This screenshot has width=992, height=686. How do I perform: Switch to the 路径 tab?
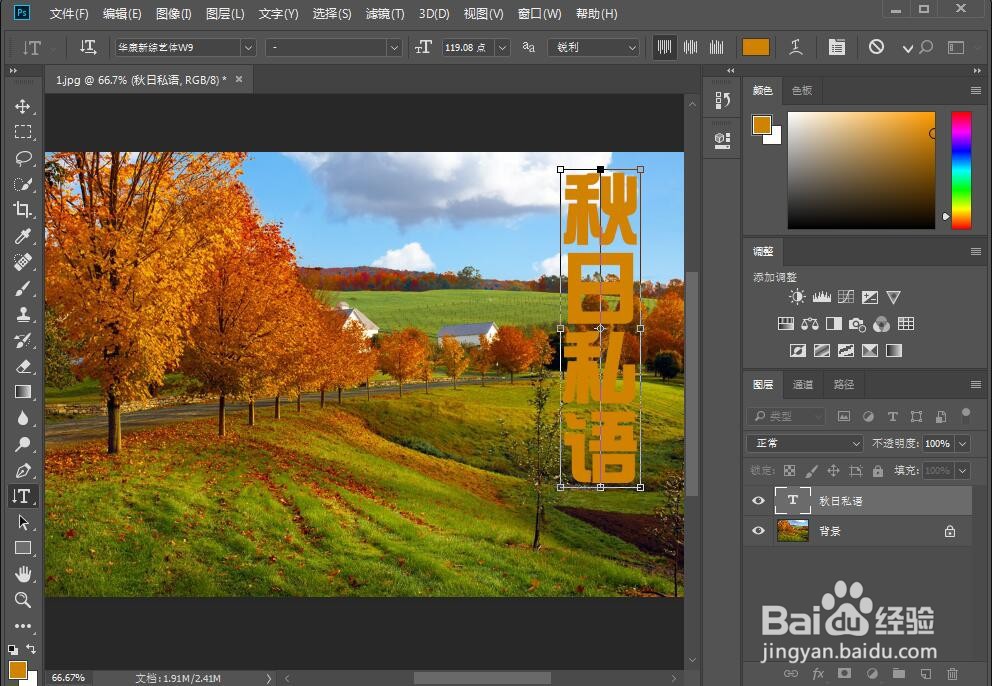[x=843, y=384]
